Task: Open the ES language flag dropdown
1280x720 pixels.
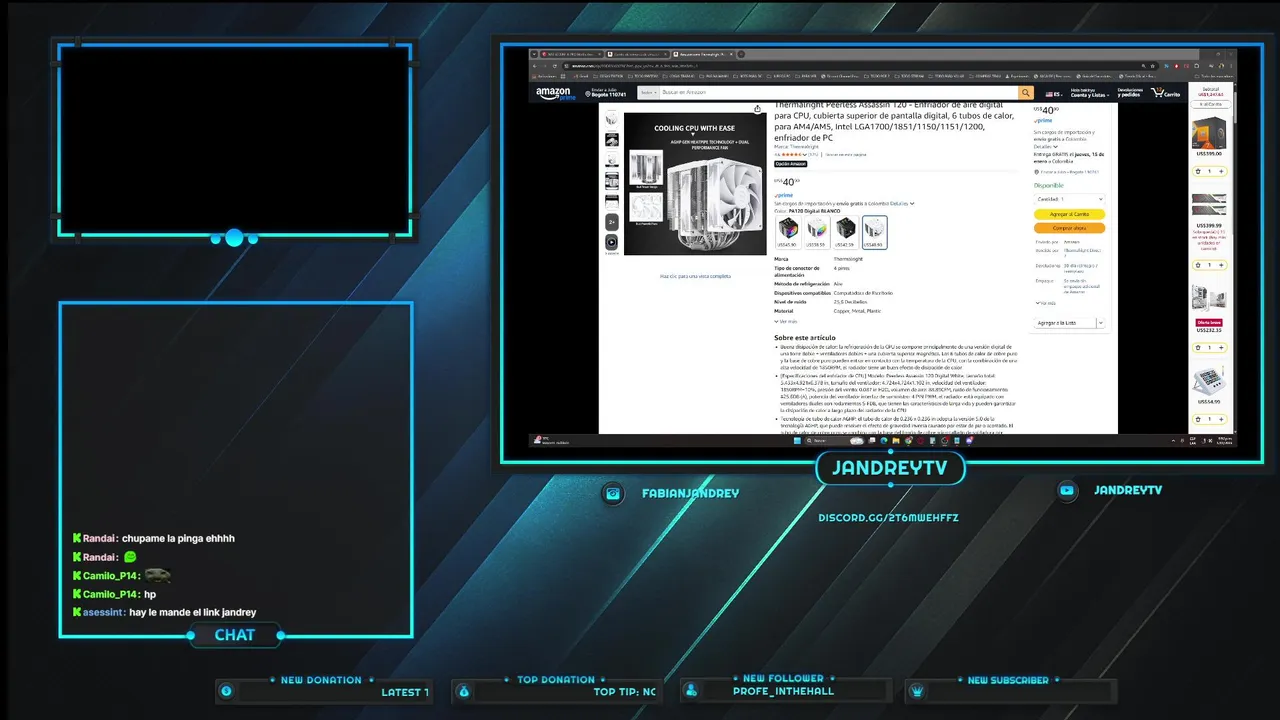Action: click(1054, 94)
